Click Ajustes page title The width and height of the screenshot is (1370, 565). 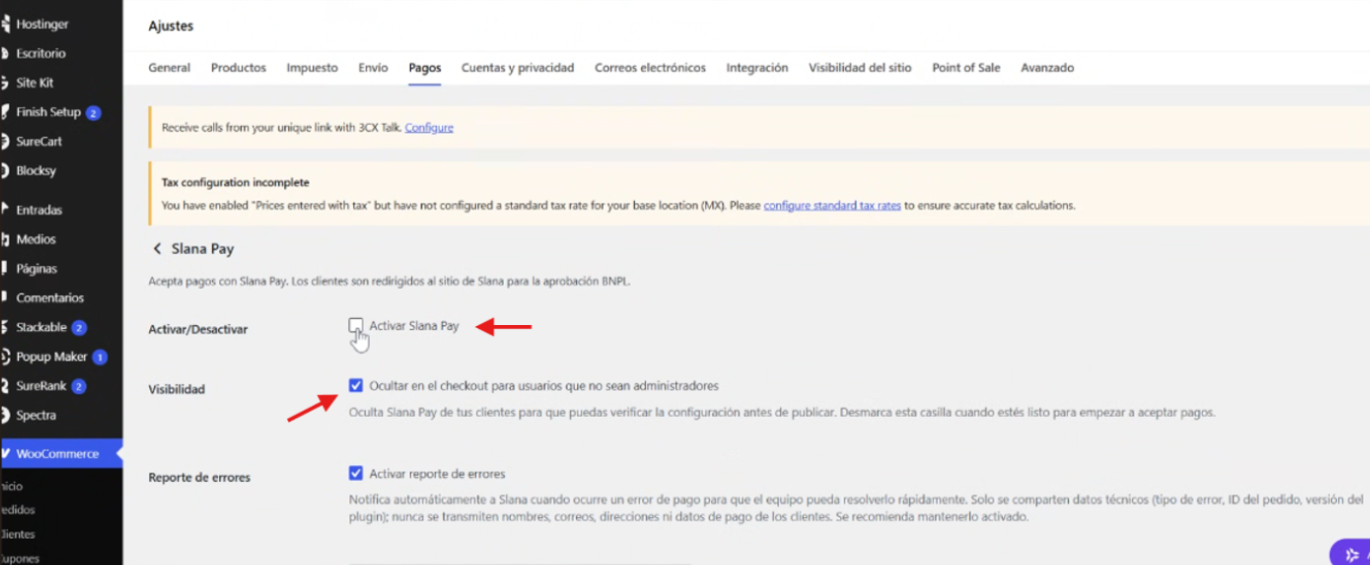pyautogui.click(x=171, y=26)
